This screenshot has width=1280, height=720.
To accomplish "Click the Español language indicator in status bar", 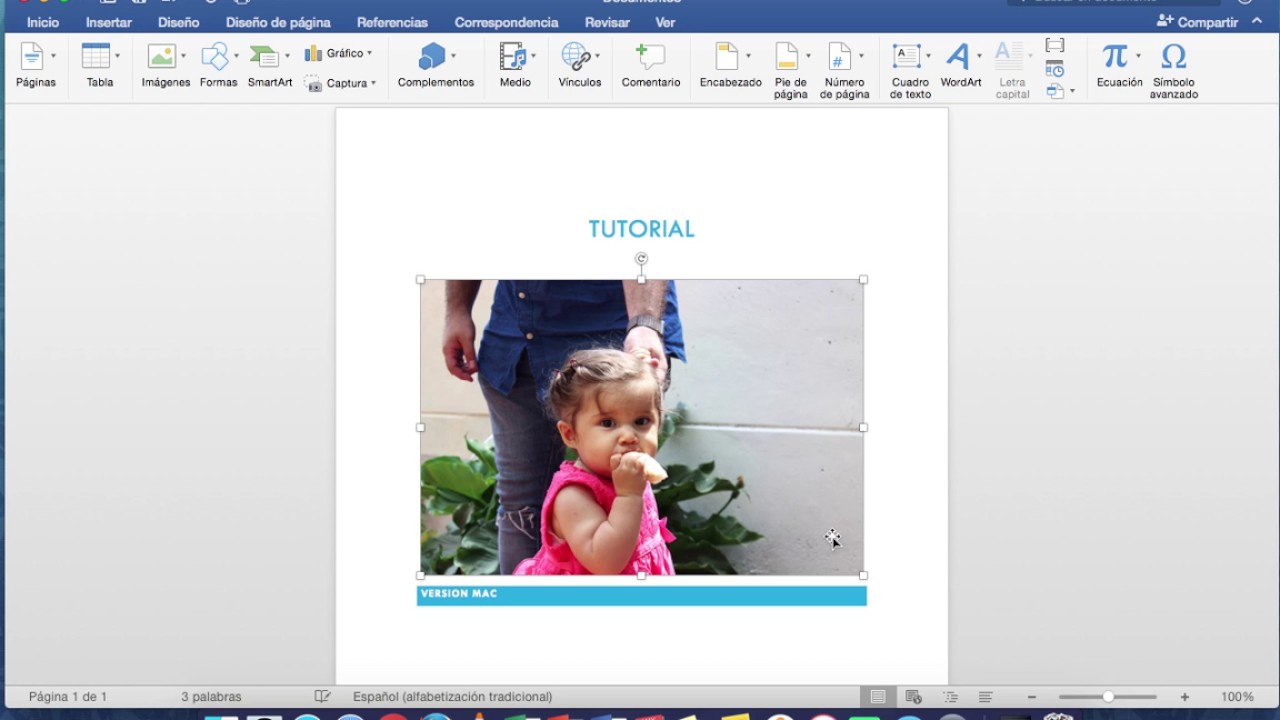I will pyautogui.click(x=452, y=696).
